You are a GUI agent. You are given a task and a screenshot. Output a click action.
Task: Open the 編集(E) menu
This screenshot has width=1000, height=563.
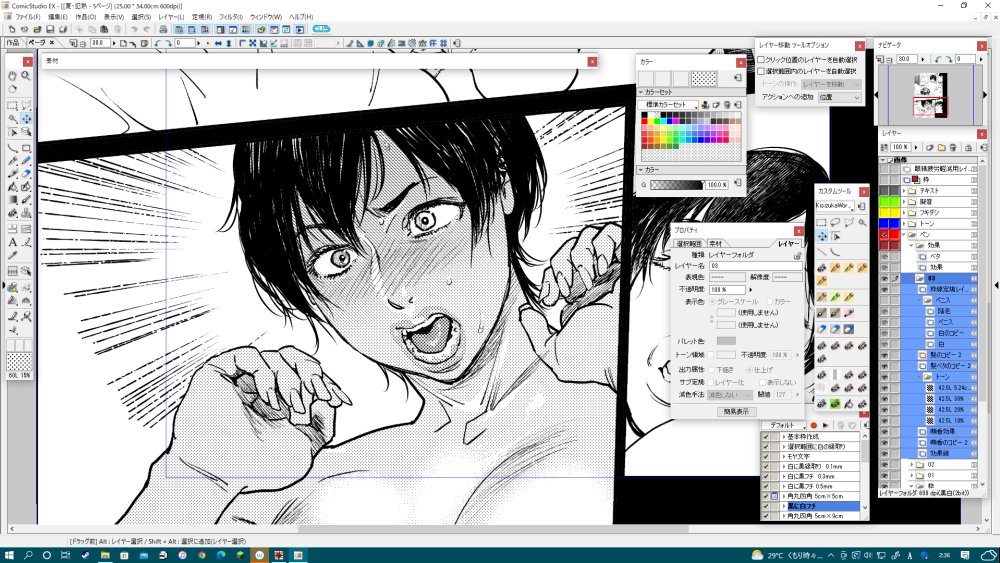58,17
